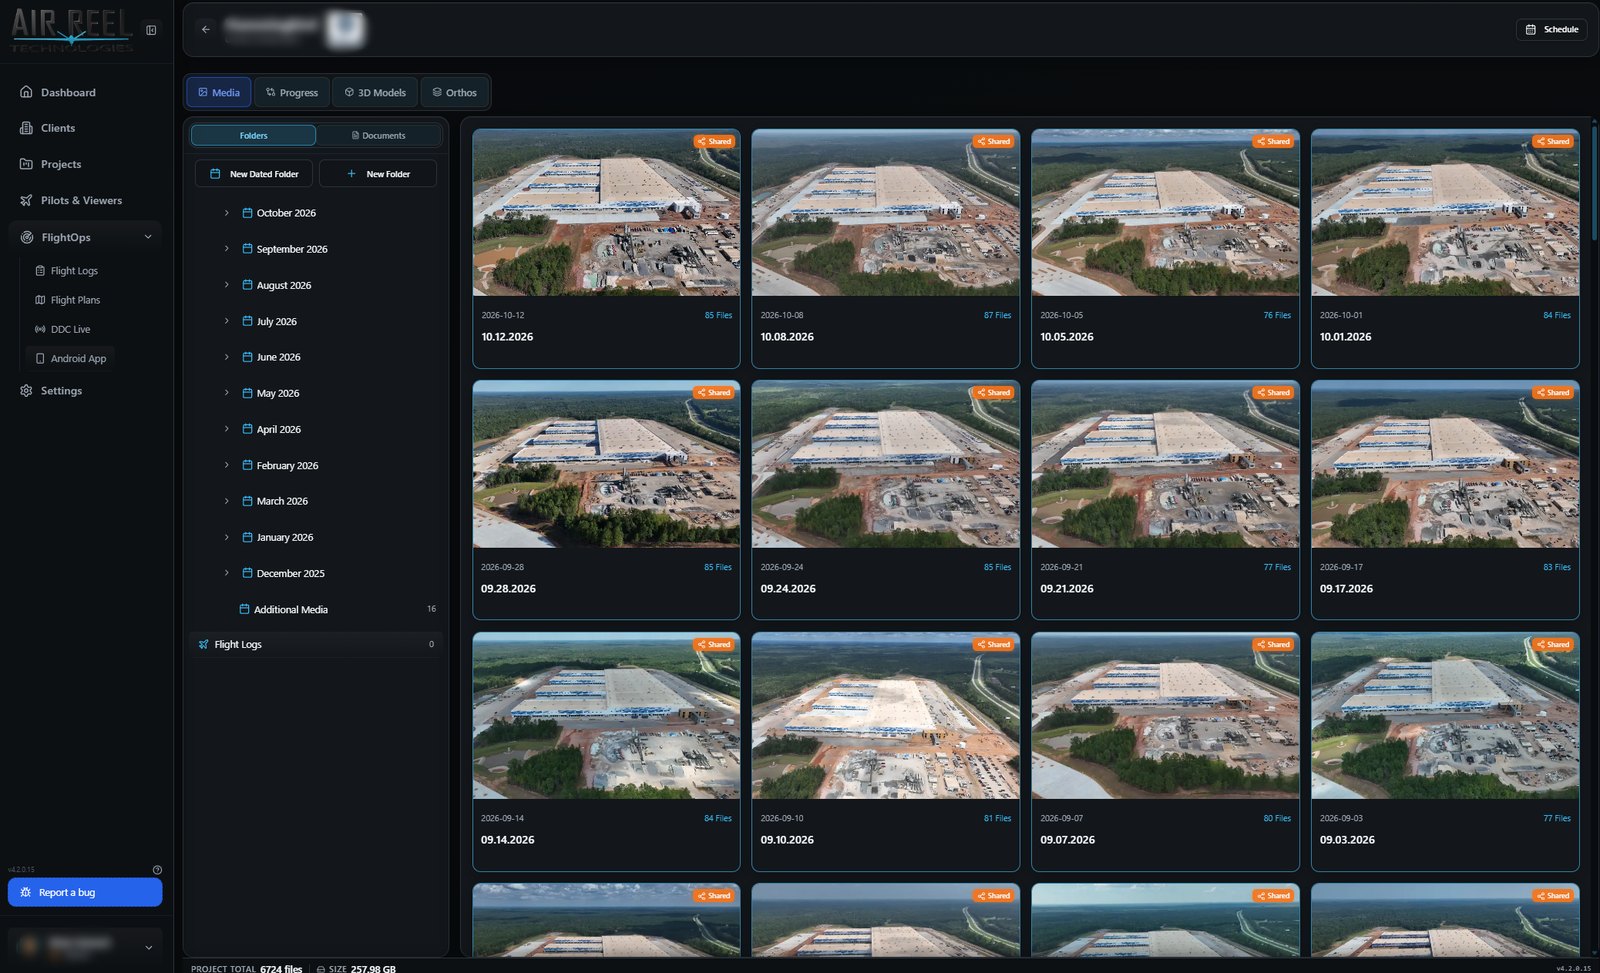Select the Documents toggle tab

click(x=378, y=135)
